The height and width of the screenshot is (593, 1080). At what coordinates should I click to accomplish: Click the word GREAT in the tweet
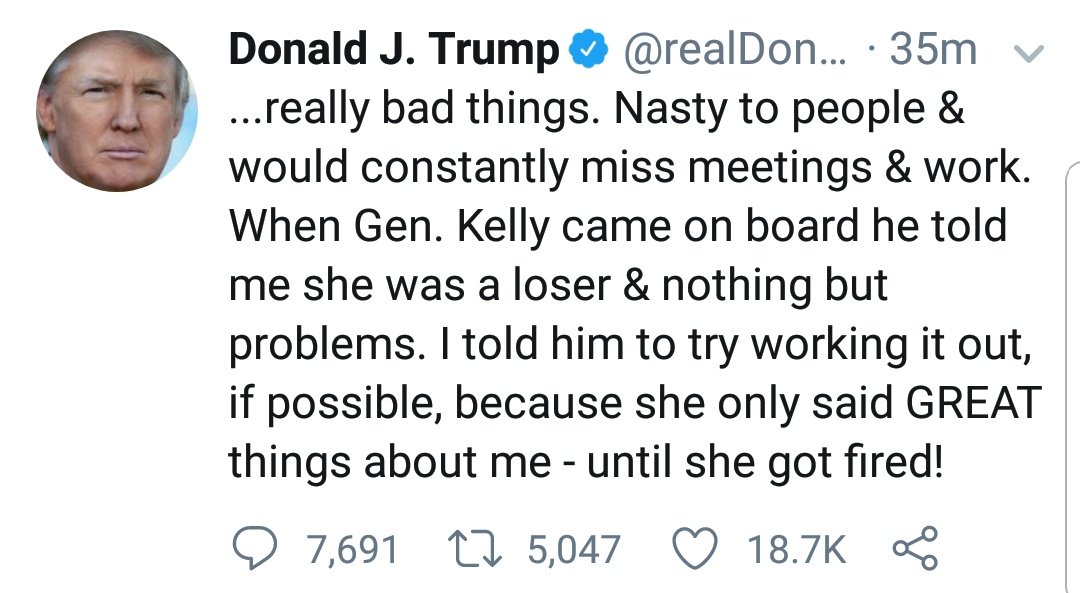pos(973,402)
